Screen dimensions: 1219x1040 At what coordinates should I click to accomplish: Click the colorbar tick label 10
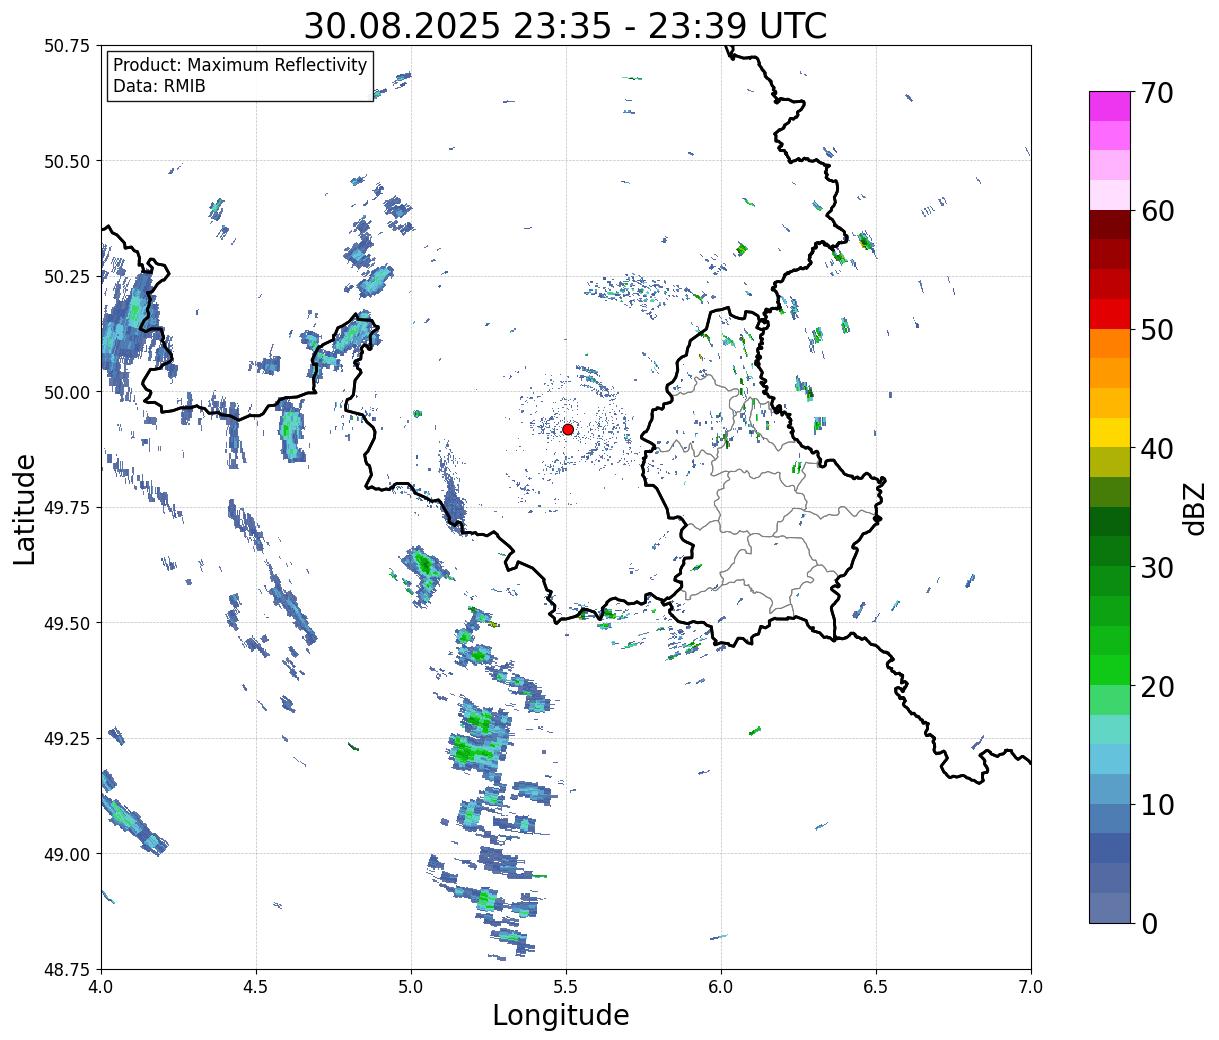(x=1156, y=805)
